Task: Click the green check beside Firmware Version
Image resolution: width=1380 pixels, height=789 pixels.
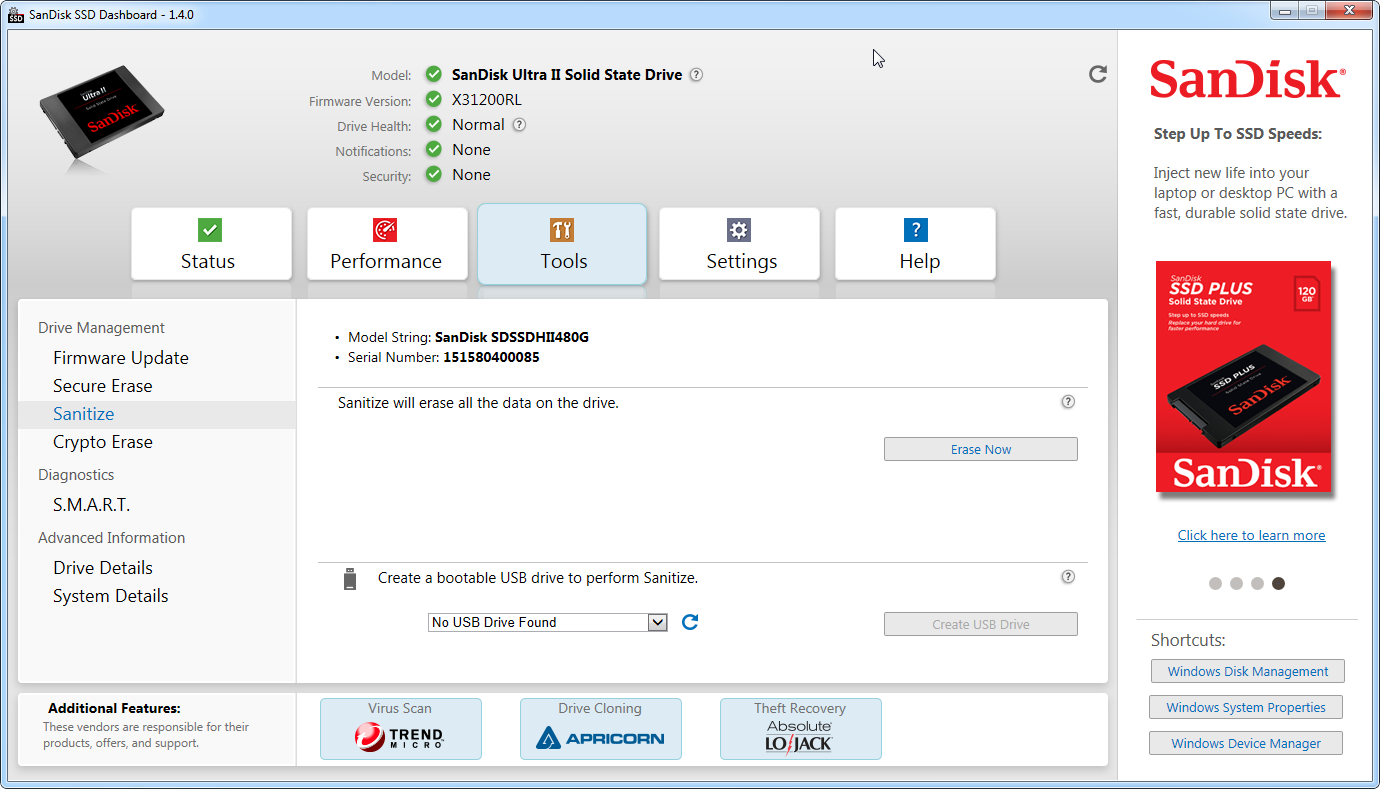Action: coord(433,99)
